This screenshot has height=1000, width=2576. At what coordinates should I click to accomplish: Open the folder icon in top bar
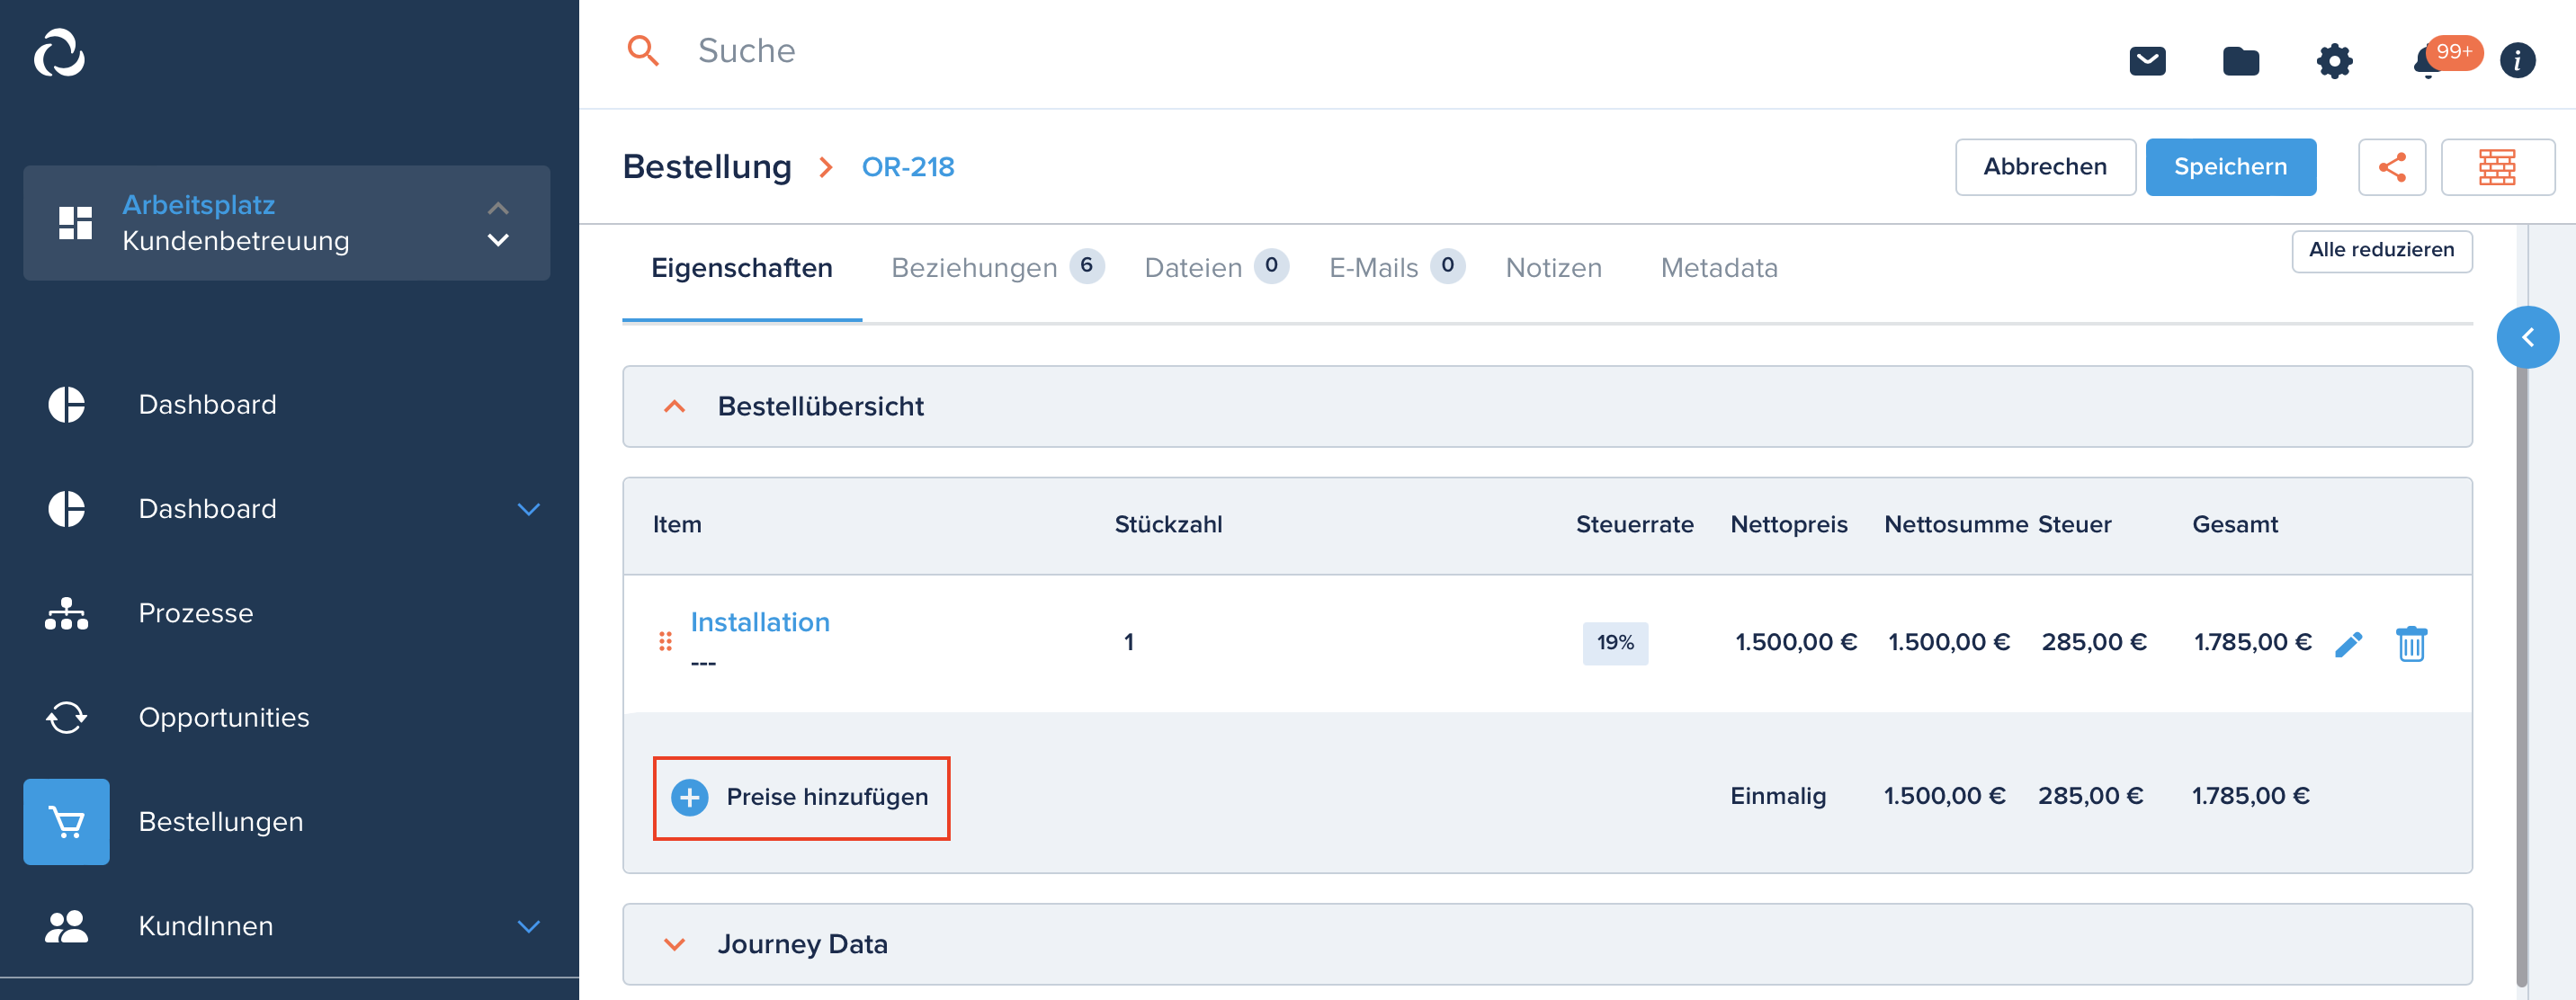pyautogui.click(x=2241, y=61)
